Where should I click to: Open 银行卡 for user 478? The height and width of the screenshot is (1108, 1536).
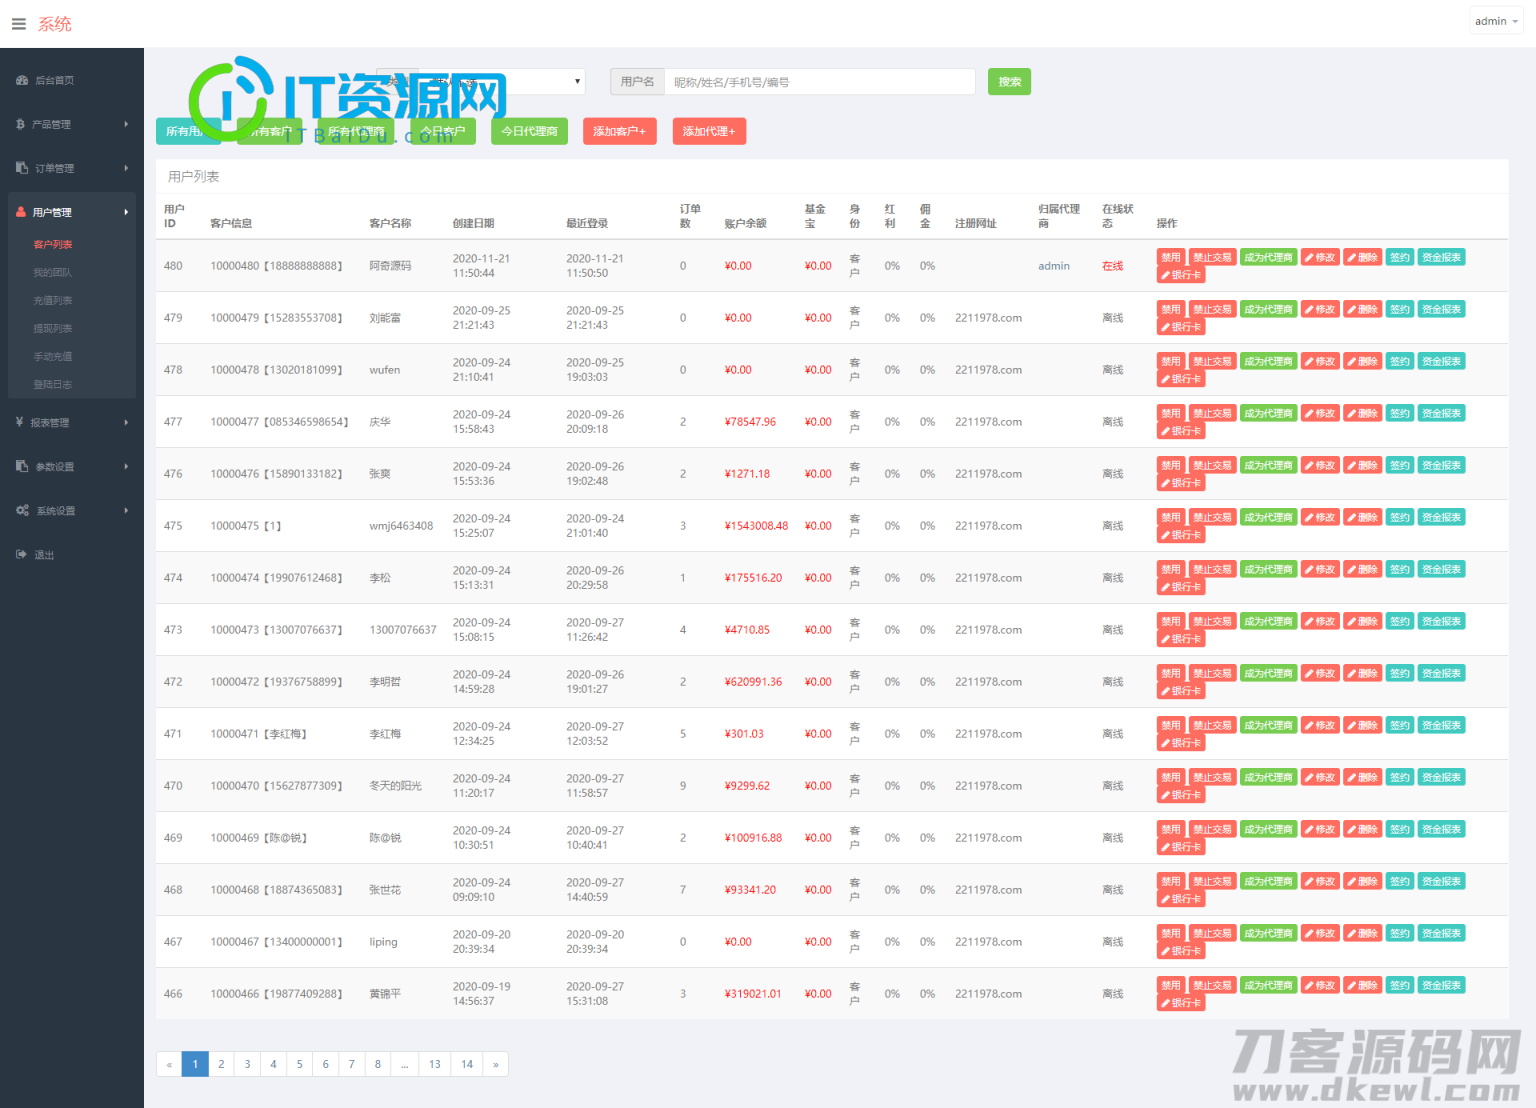coord(1181,379)
